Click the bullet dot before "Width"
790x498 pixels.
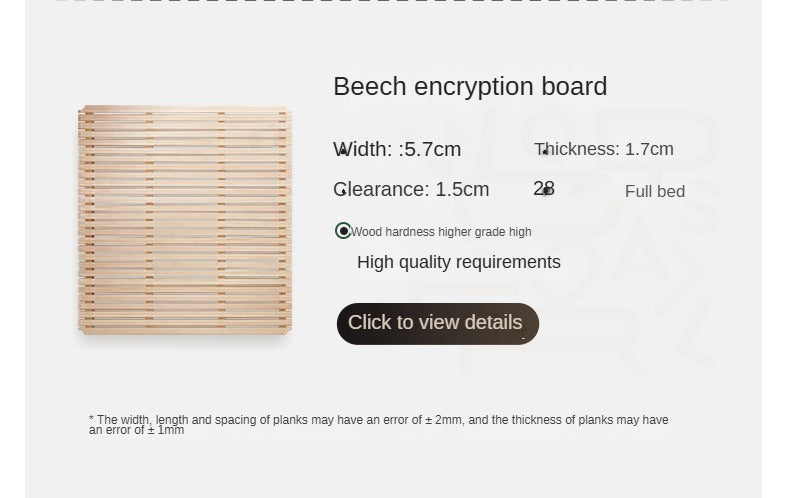coord(343,152)
